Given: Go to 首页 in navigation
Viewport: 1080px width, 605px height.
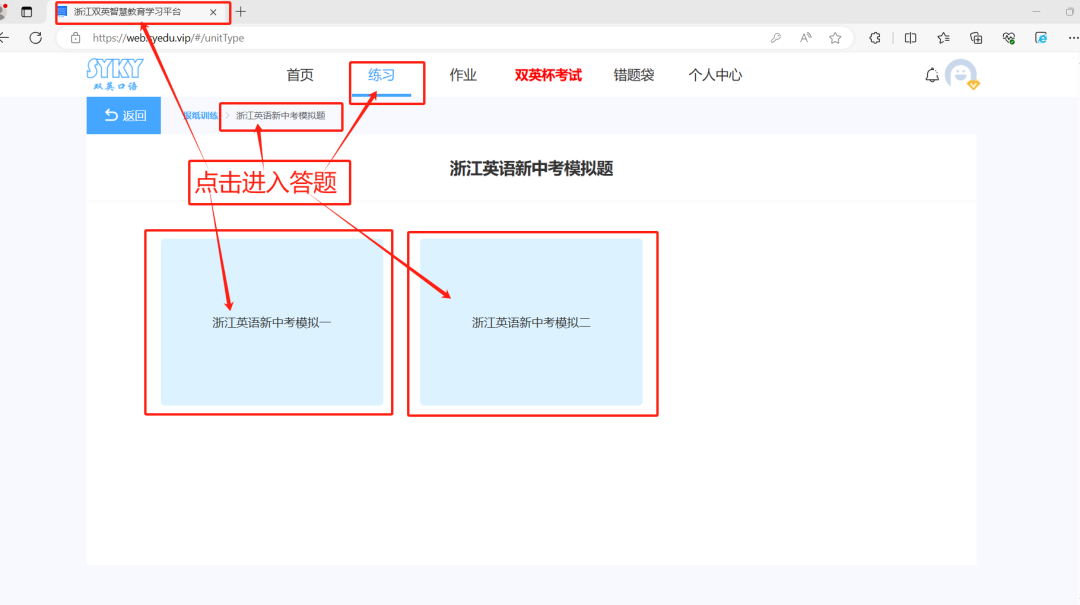Looking at the screenshot, I should [300, 75].
